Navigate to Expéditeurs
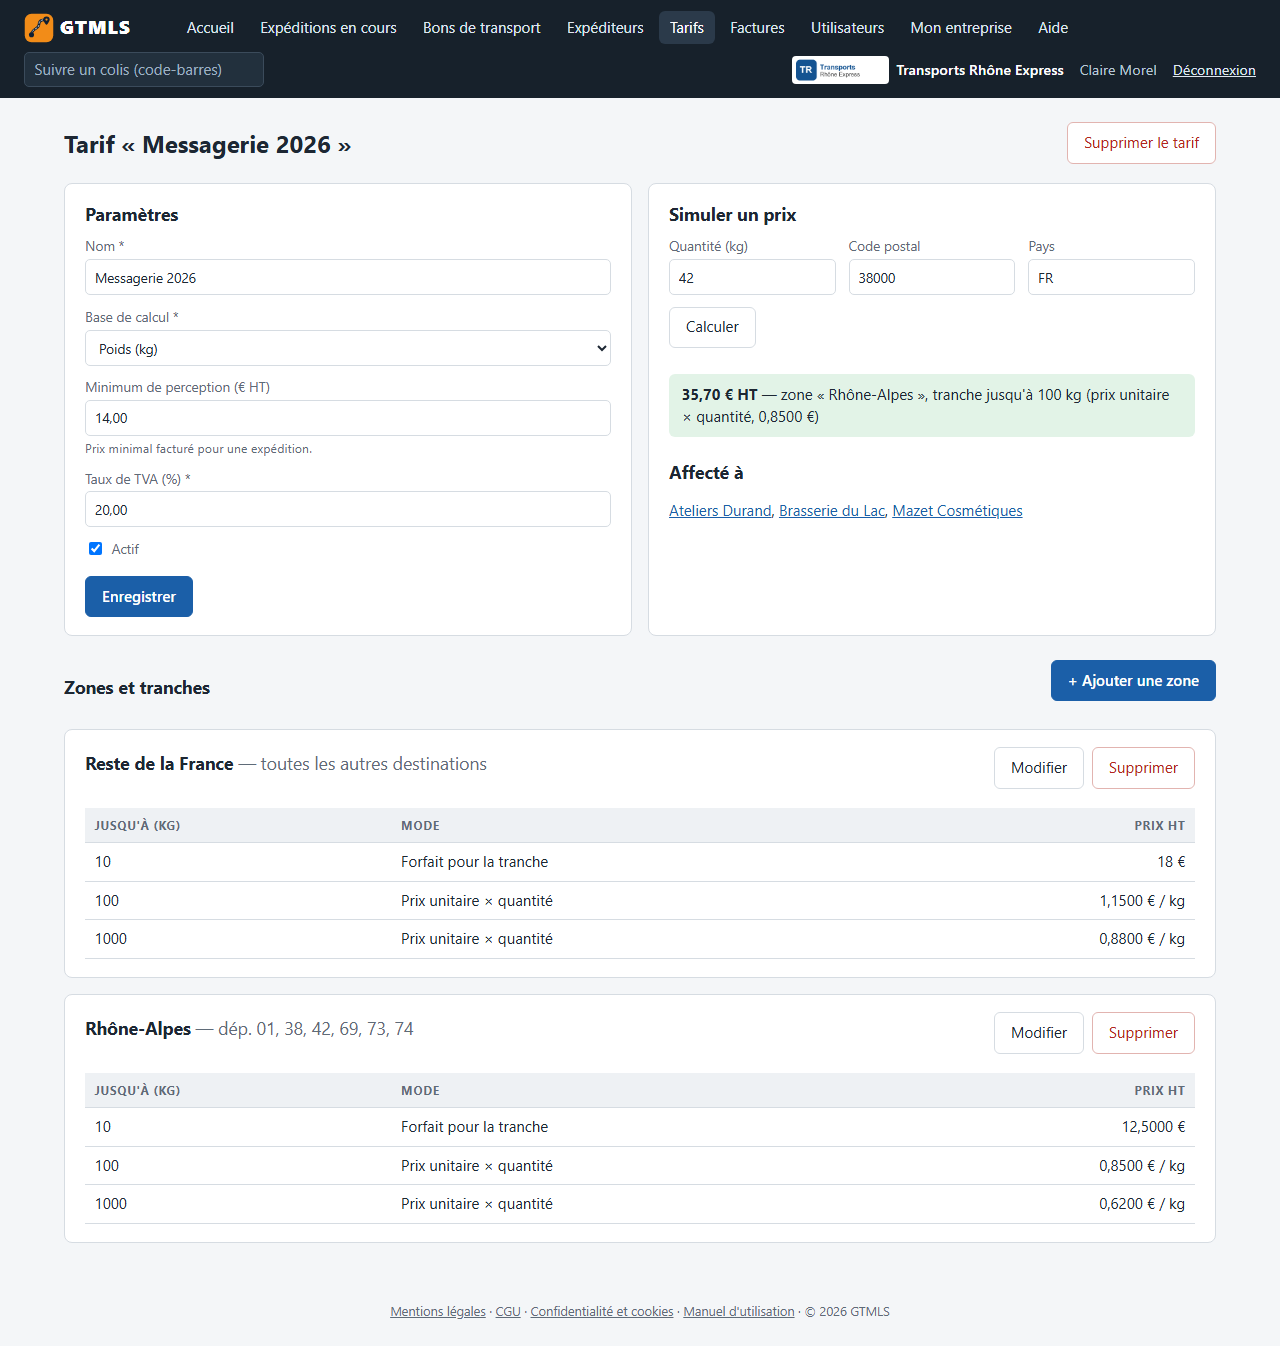Viewport: 1280px width, 1346px height. pos(605,28)
